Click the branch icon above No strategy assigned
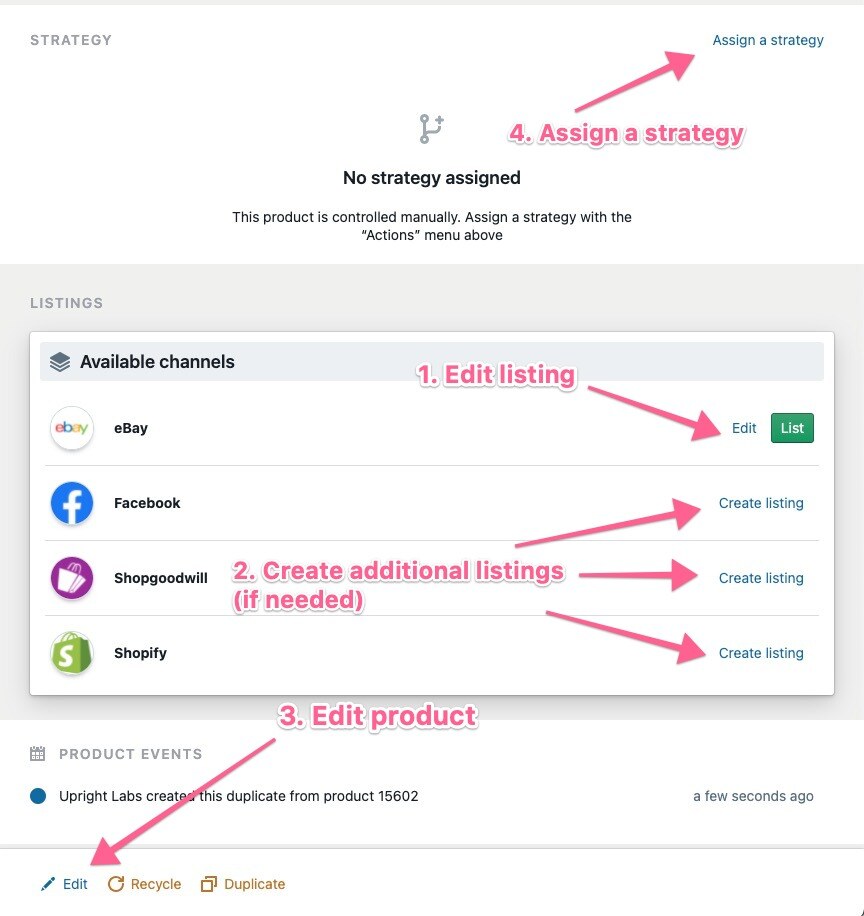This screenshot has height=916, width=864. pos(432,129)
